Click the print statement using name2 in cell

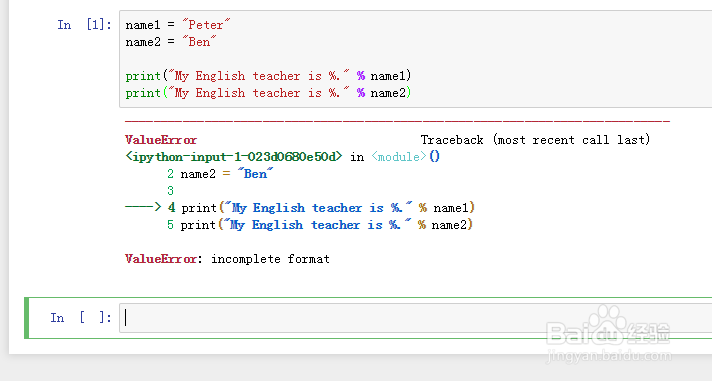pyautogui.click(x=268, y=93)
